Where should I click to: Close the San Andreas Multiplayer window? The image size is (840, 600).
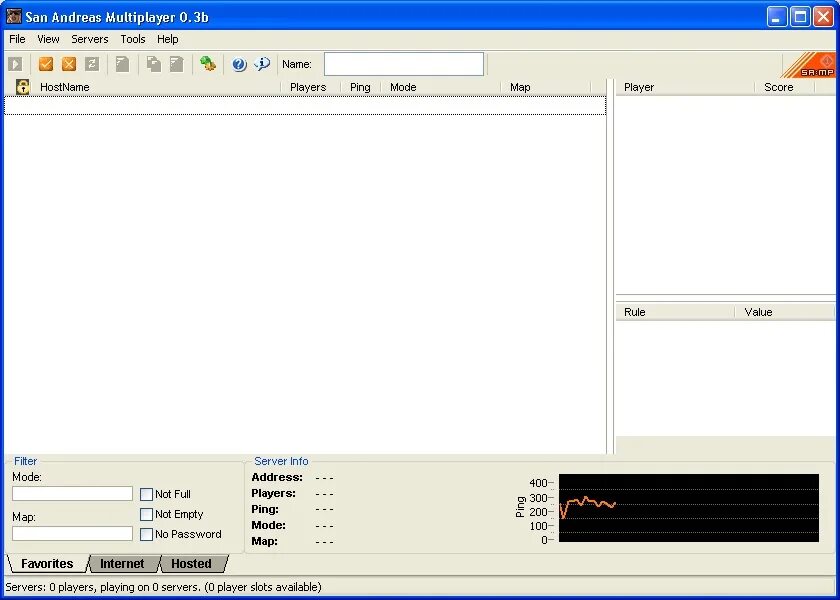point(823,17)
